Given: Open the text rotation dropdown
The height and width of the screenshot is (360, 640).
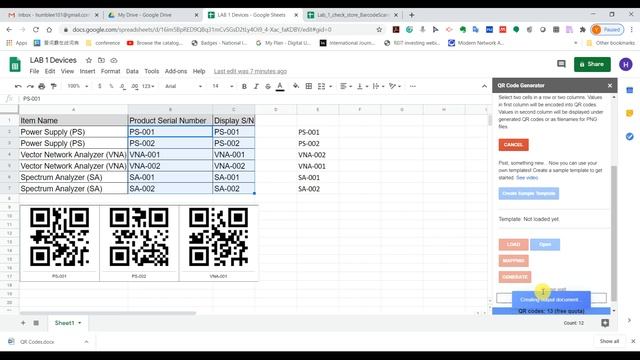Looking at the screenshot, I should [394, 86].
